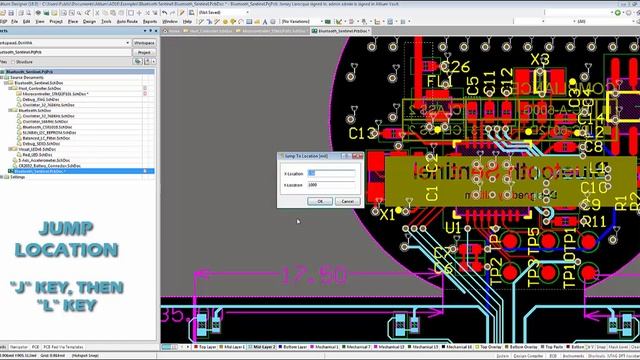This screenshot has height=360, width=640.
Task: Collapse the Visual_LEDx6.SchDoc tree node
Action: (10, 149)
